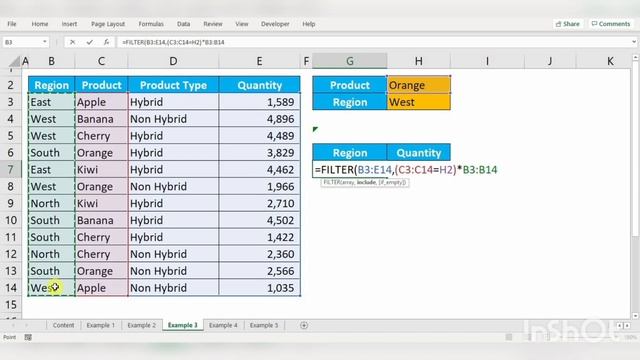640x360 pixels.
Task: Click the Region header in cell B2
Action: (x=51, y=85)
